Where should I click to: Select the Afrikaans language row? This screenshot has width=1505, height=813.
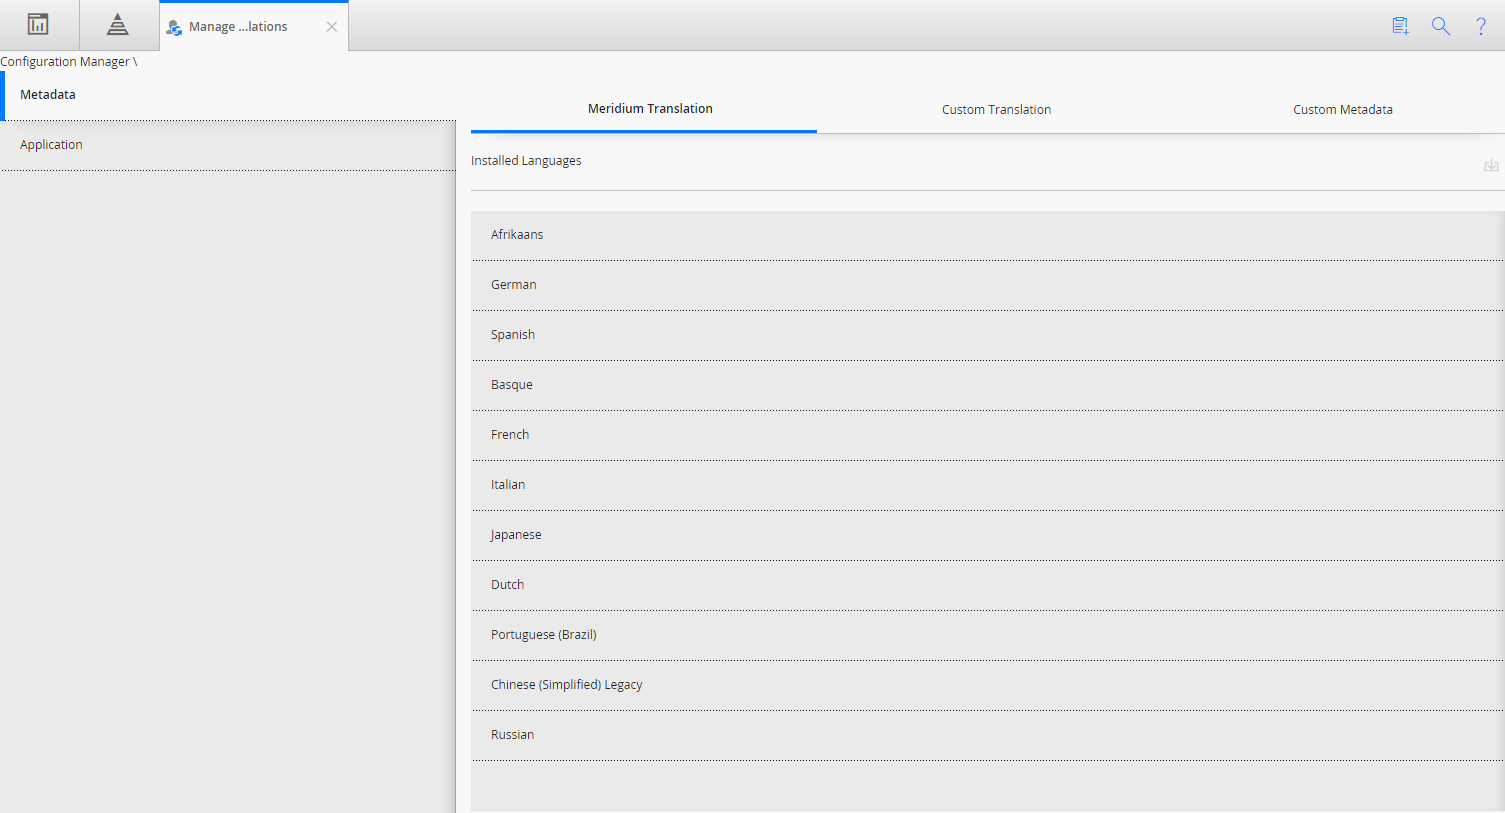(x=988, y=235)
